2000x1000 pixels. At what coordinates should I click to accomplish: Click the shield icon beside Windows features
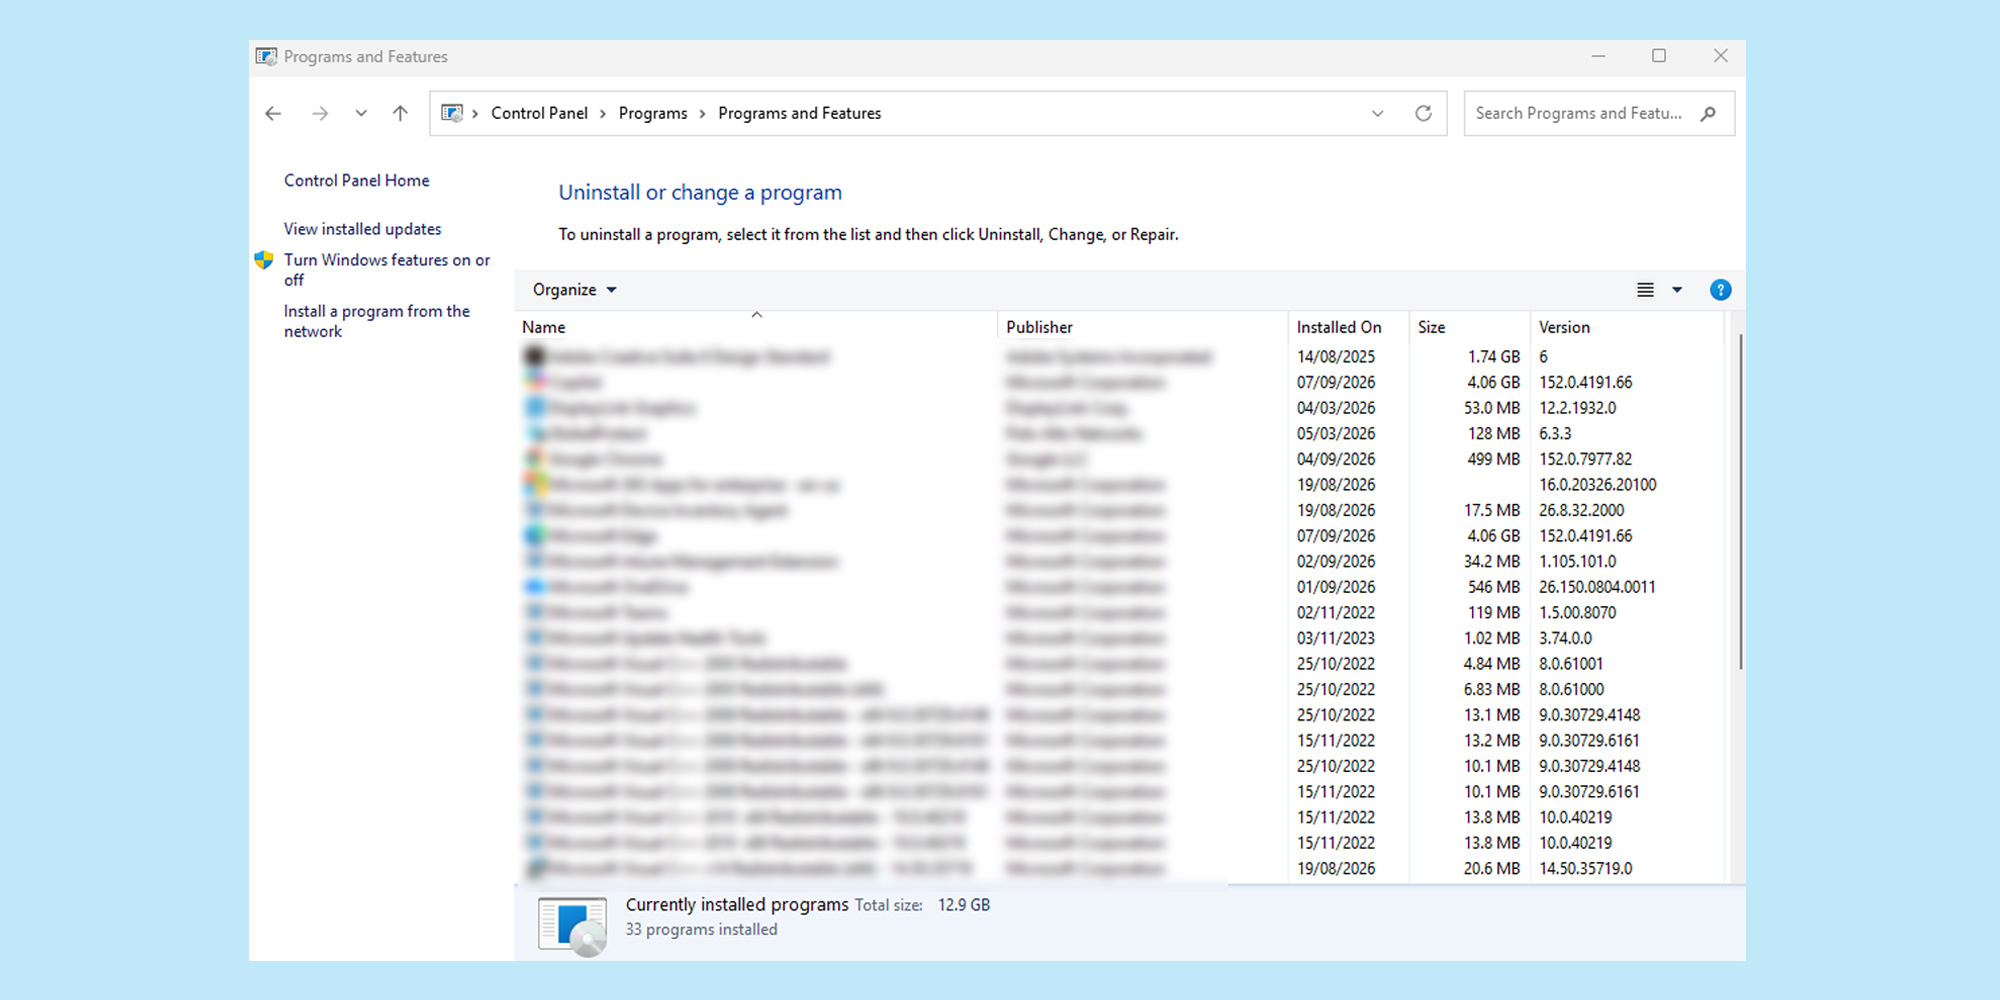click(264, 260)
